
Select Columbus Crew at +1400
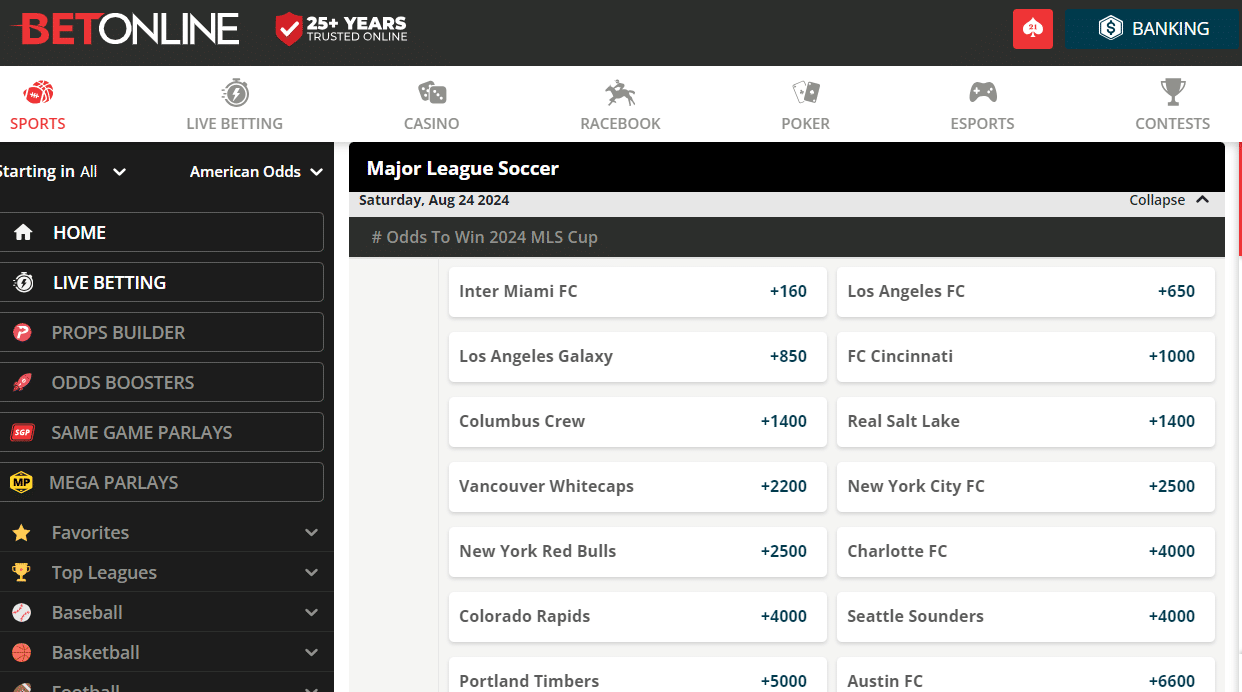(x=638, y=422)
